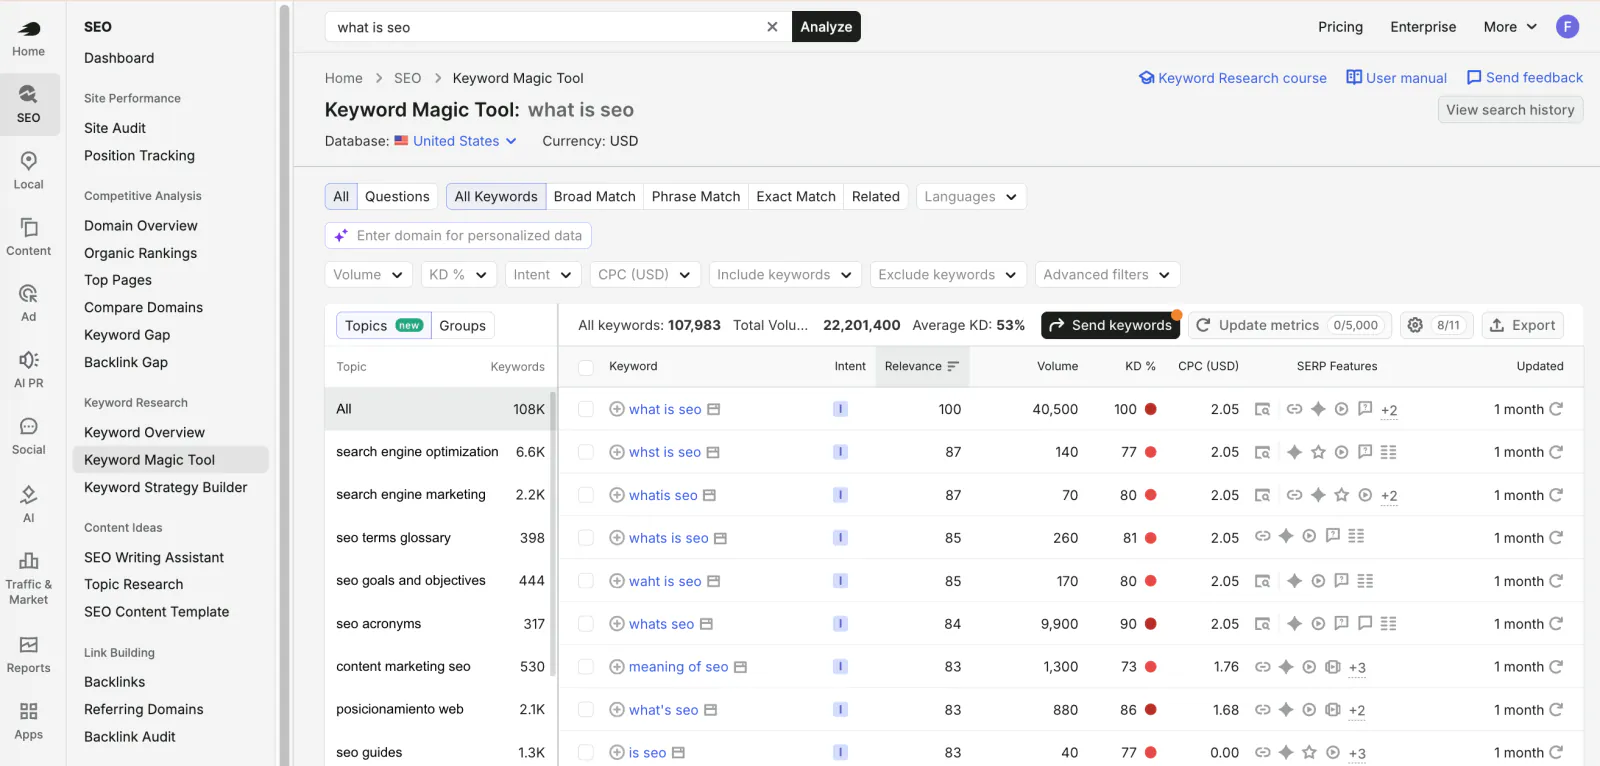Open the Reports sidebar section
This screenshot has width=1600, height=766.
pos(28,655)
